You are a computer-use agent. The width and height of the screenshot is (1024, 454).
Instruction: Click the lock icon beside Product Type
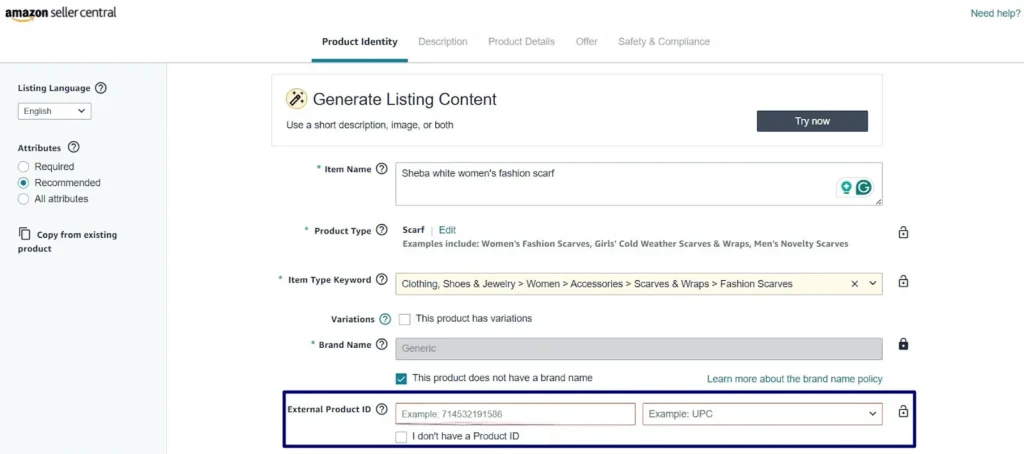click(x=903, y=232)
